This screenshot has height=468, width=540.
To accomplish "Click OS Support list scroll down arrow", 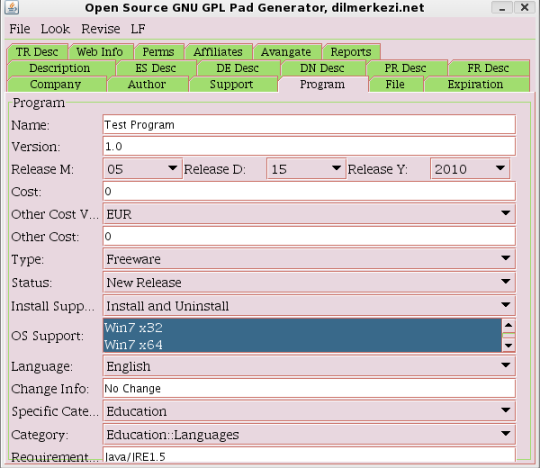I will (x=508, y=345).
